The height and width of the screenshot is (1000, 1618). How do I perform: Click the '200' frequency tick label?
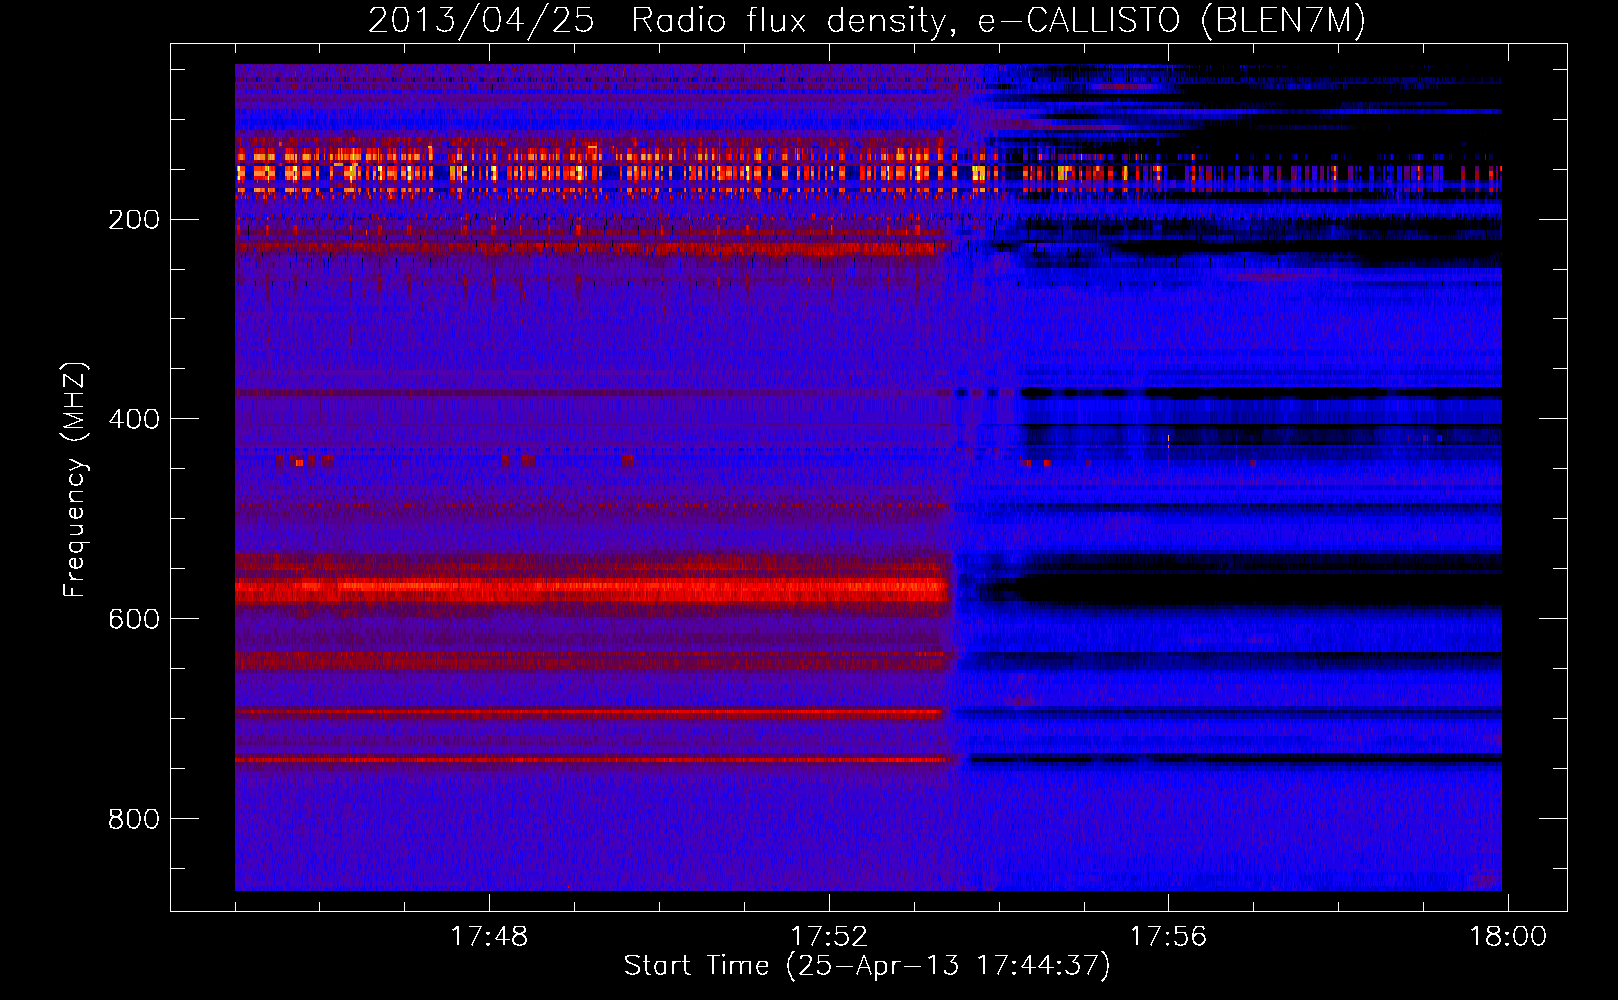pos(134,219)
